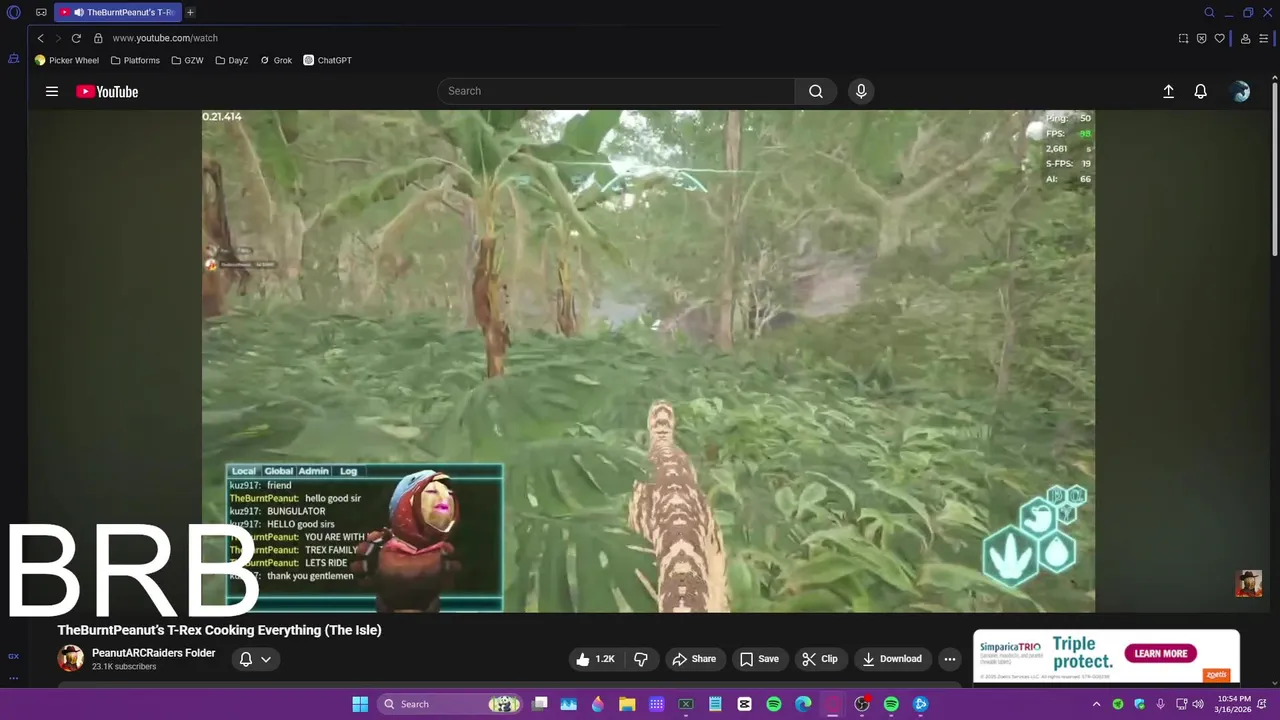Start voice search with microphone icon
The height and width of the screenshot is (720, 1280).
pos(861,91)
